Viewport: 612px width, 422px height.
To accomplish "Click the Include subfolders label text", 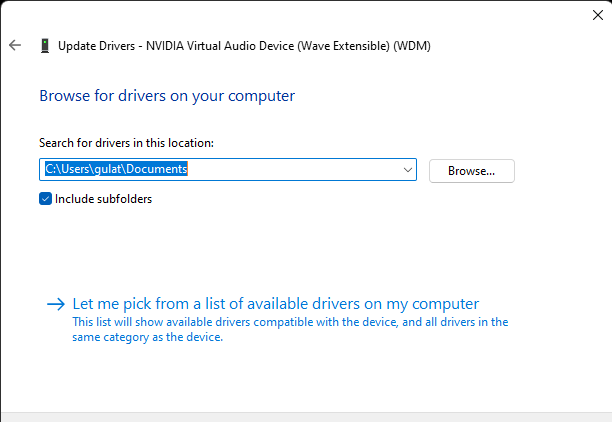I will point(104,199).
